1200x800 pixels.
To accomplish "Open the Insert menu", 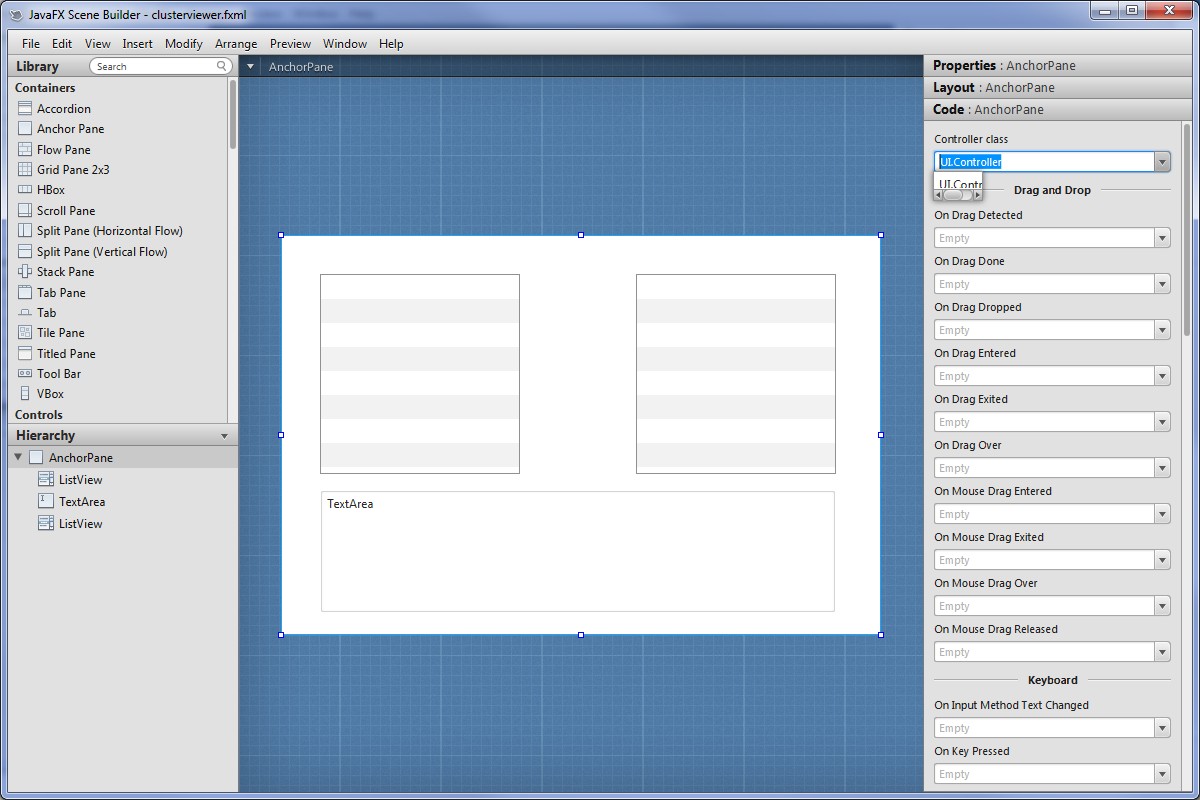I will [x=137, y=43].
